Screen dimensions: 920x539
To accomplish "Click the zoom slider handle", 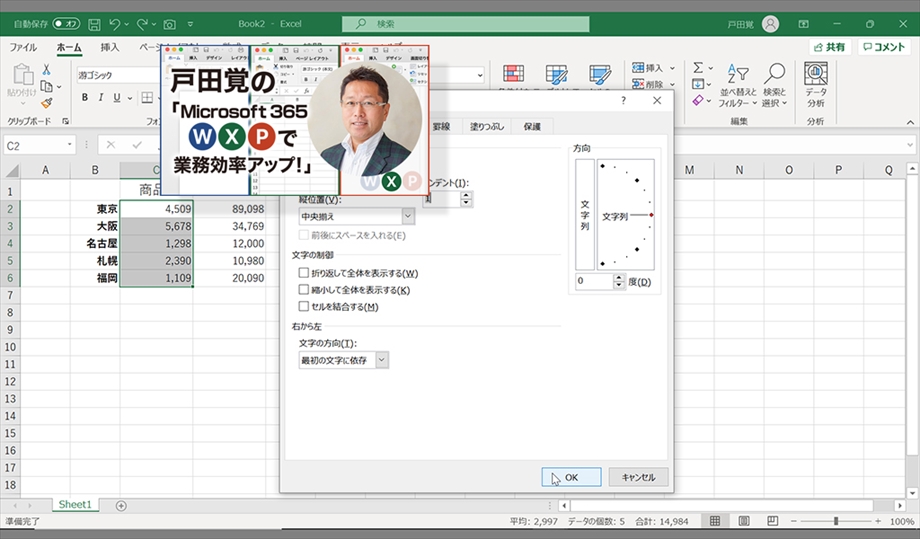I will click(x=836, y=521).
